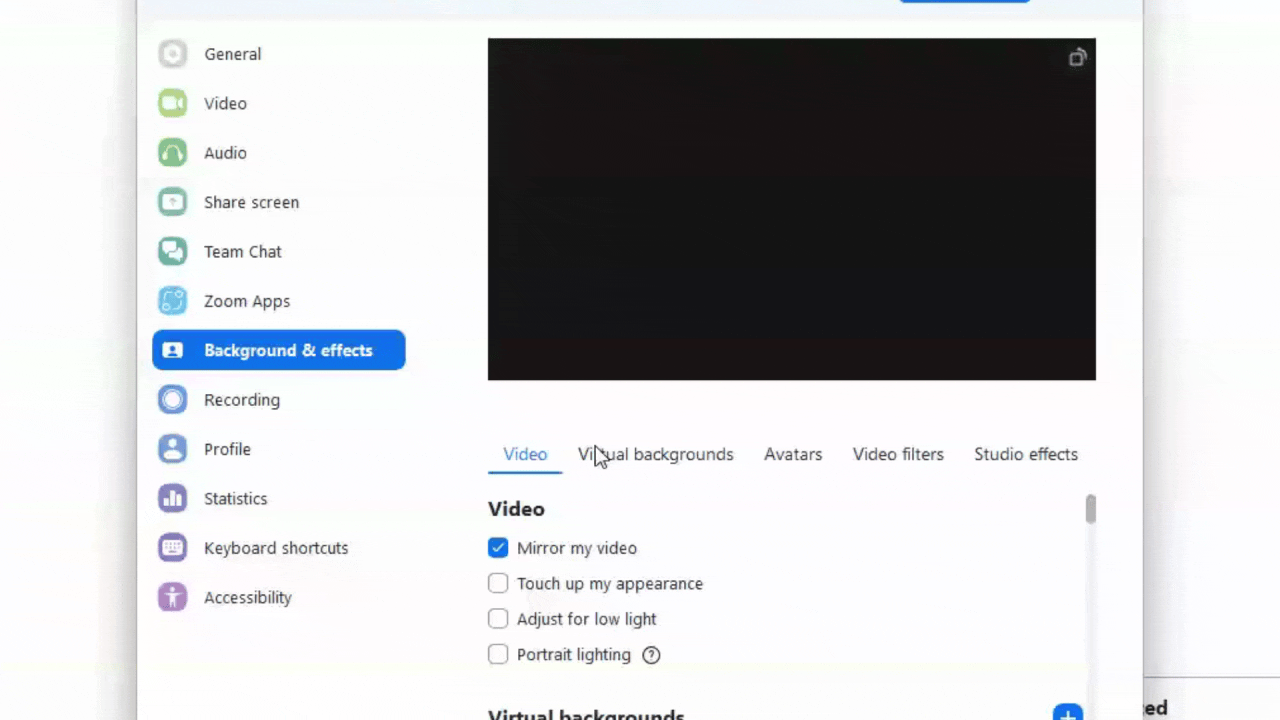Click the blue add background button
Viewport: 1280px width, 720px height.
click(1067, 712)
